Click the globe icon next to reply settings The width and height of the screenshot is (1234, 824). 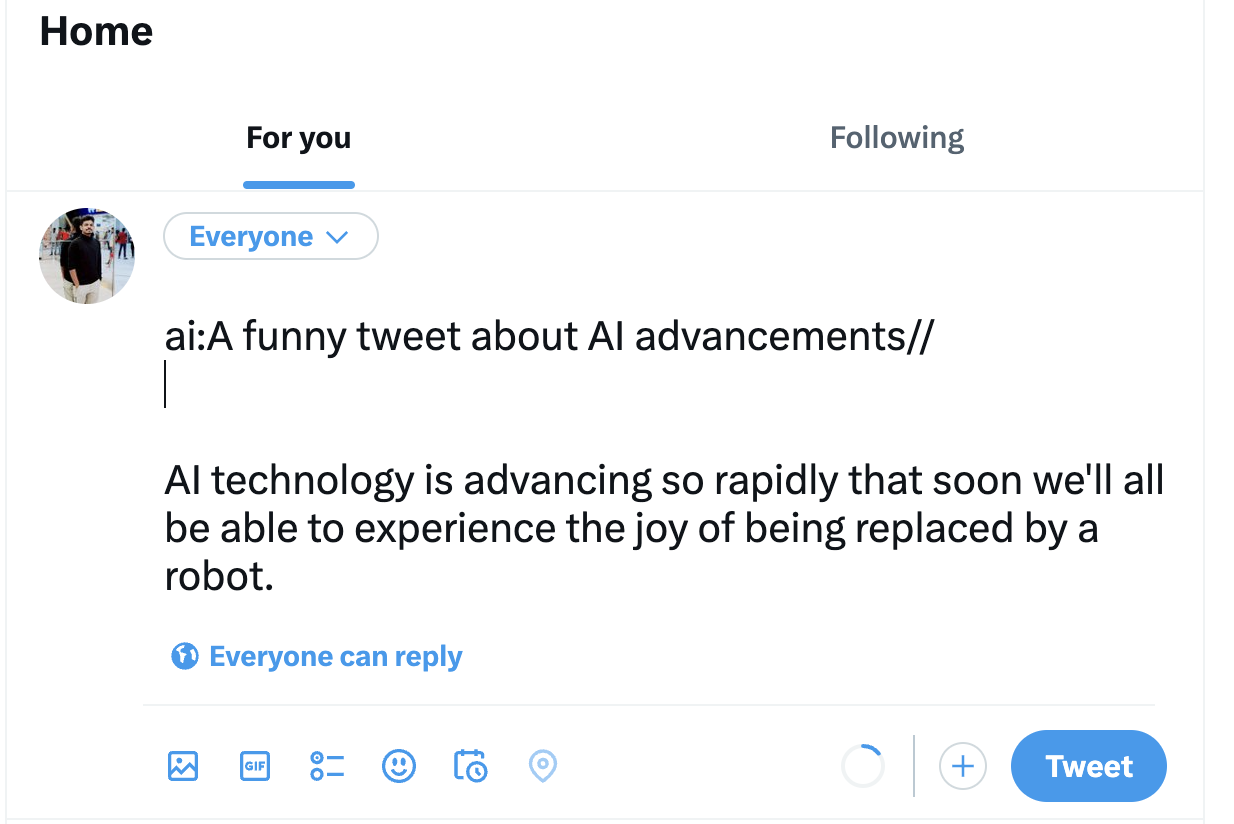(185, 656)
